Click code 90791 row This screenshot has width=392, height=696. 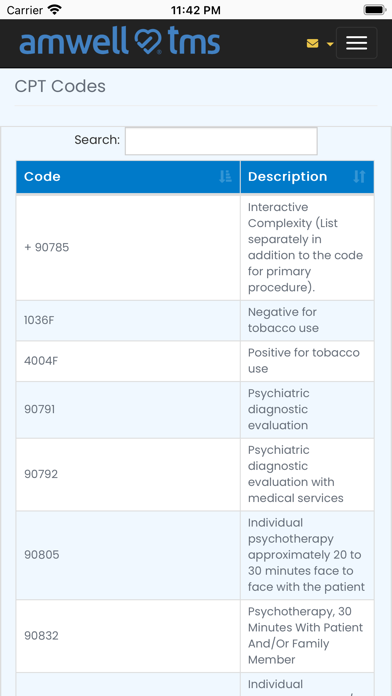(x=195, y=409)
